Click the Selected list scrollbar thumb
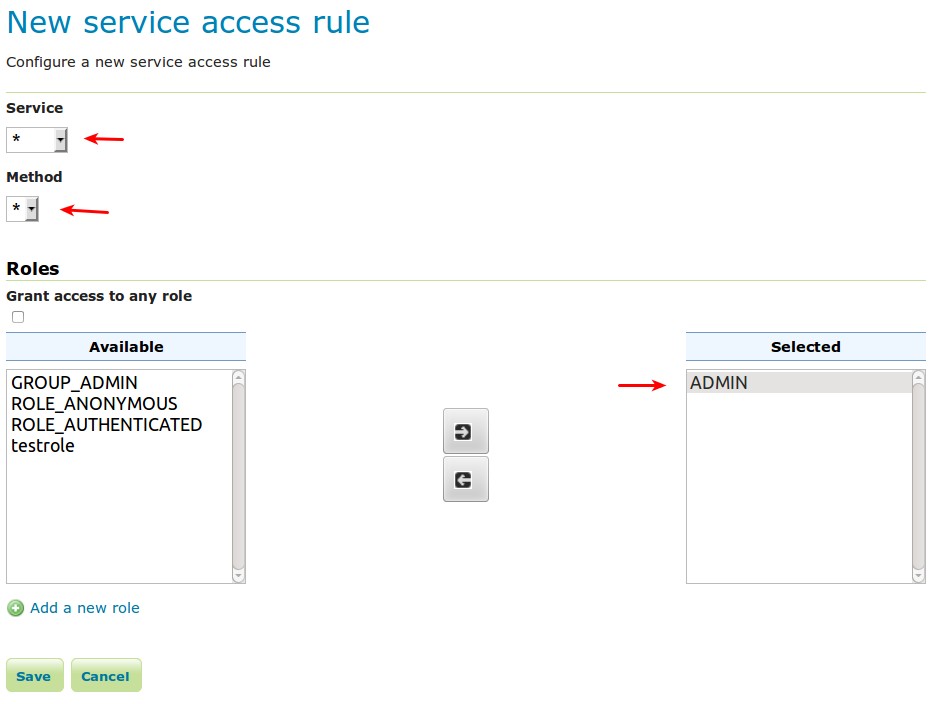Image resolution: width=939 pixels, height=704 pixels. coord(918,475)
